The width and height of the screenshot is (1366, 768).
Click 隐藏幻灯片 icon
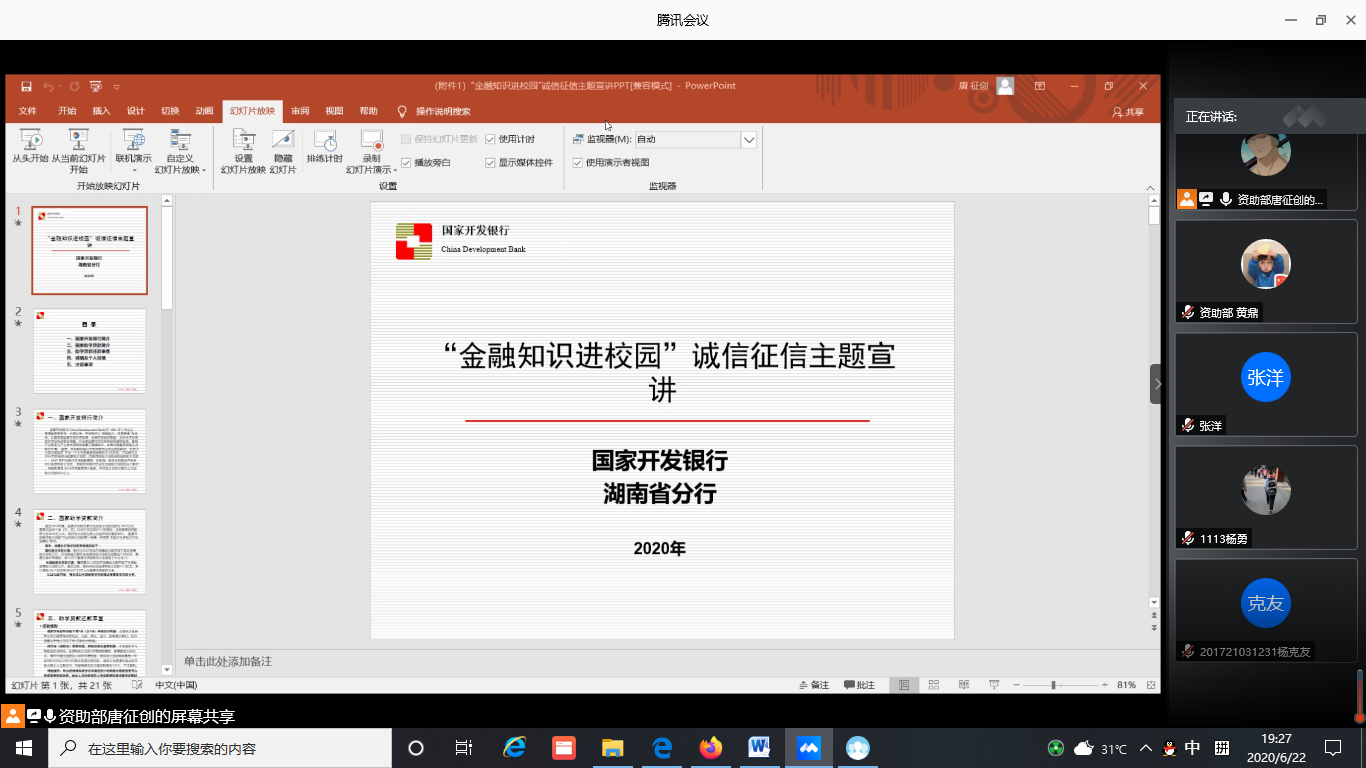283,141
